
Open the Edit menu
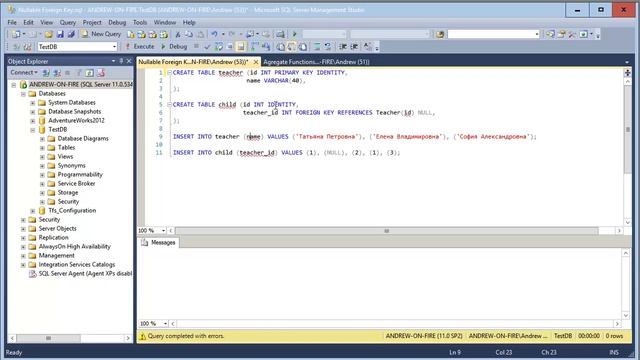[28, 22]
